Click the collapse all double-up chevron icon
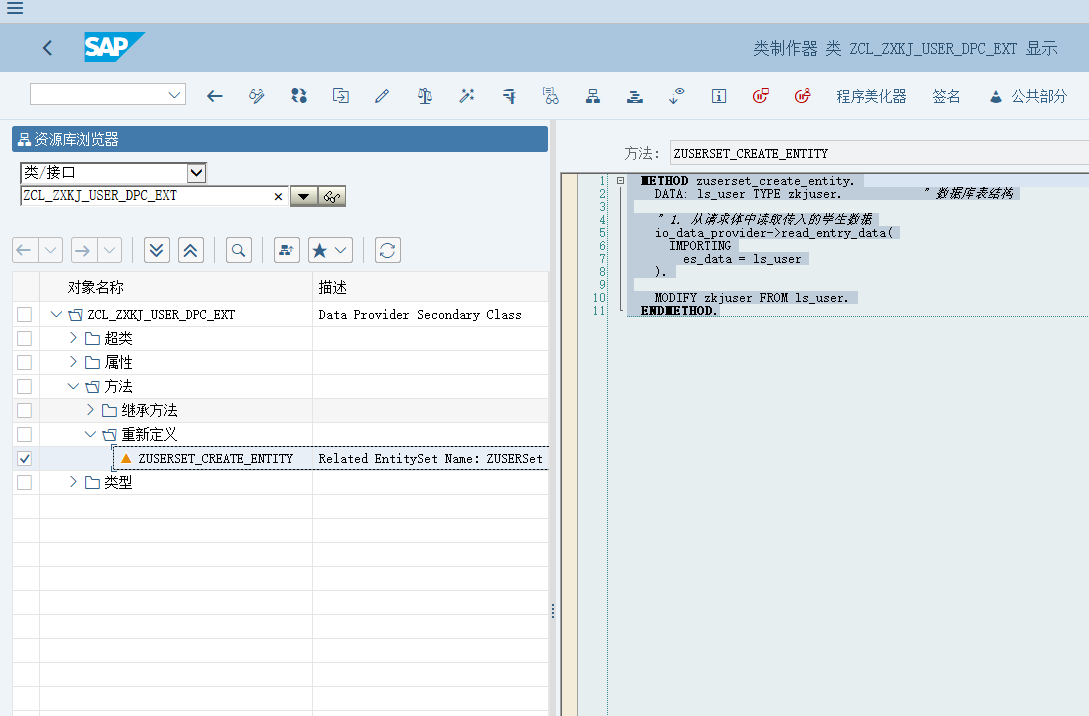The image size is (1089, 716). coord(190,250)
